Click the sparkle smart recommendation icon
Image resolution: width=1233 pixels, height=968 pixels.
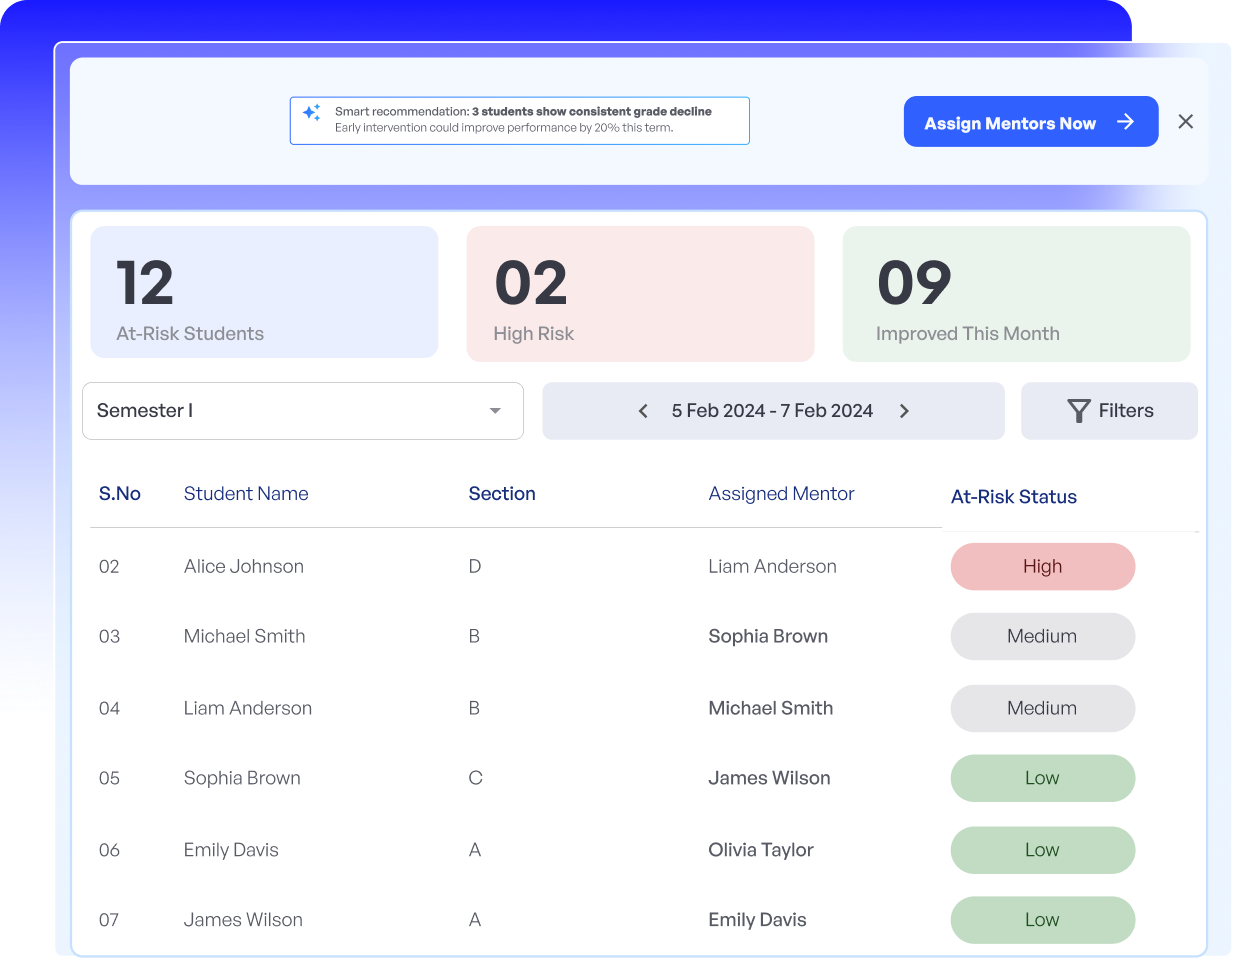pyautogui.click(x=312, y=113)
